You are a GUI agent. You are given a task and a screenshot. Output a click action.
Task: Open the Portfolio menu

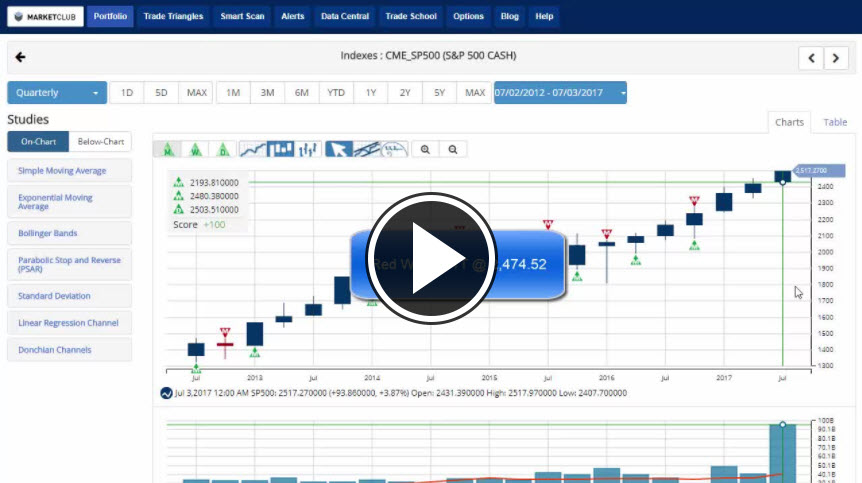pos(110,16)
